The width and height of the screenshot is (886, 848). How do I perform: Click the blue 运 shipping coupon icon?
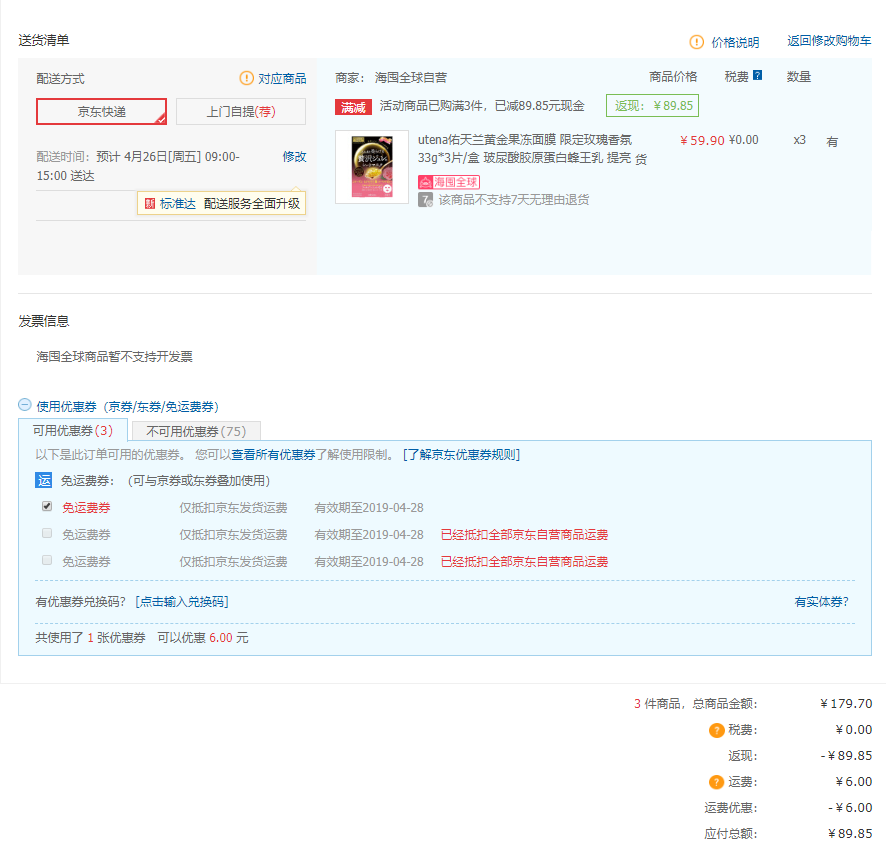coord(44,480)
